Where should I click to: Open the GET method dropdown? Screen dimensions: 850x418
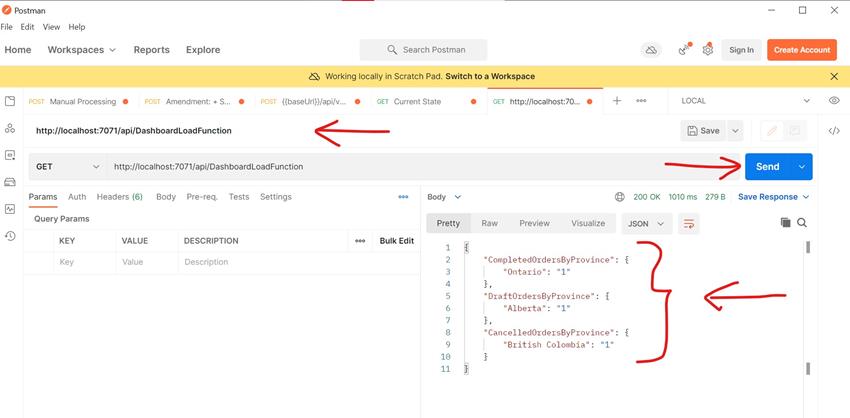point(68,167)
